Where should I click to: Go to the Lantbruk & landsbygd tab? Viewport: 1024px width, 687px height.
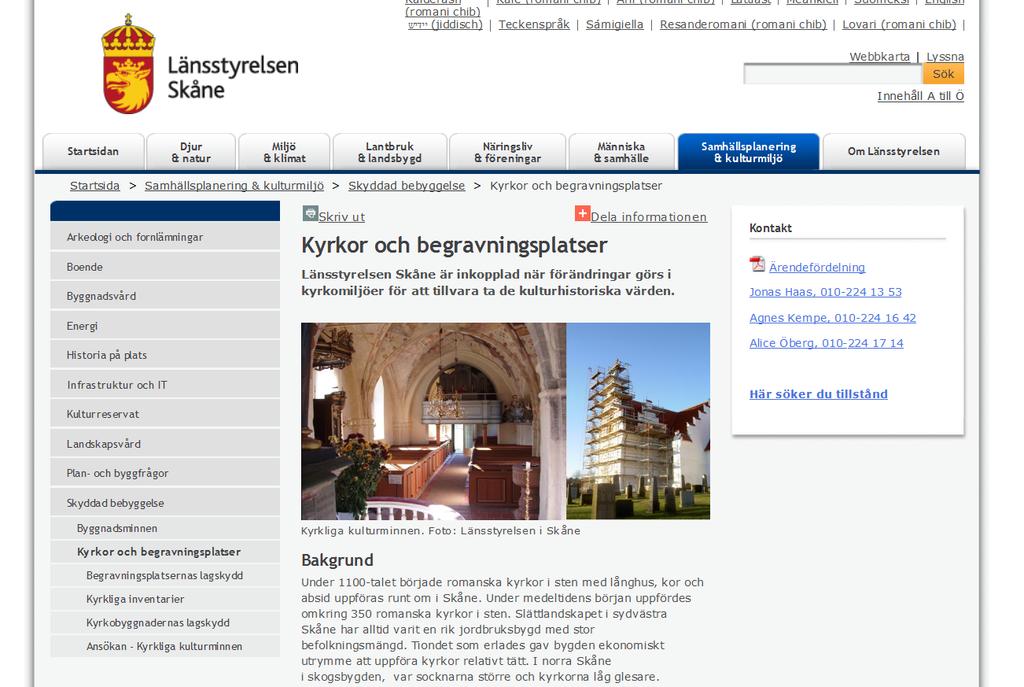(x=390, y=152)
